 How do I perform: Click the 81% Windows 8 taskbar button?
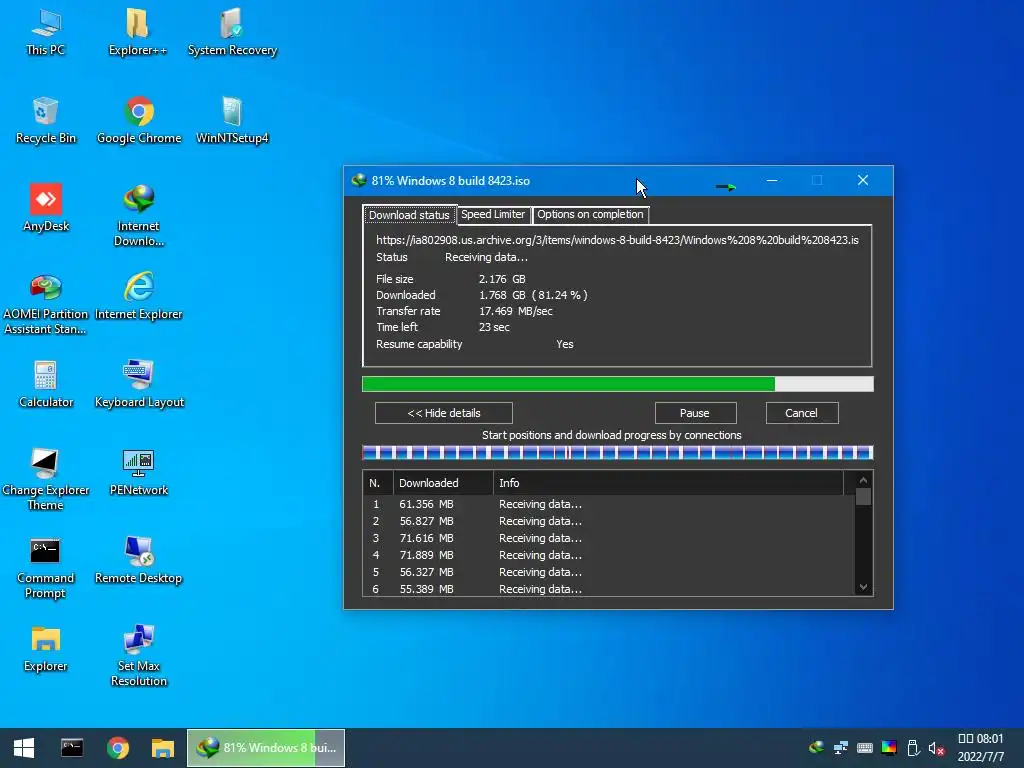pyautogui.click(x=266, y=748)
